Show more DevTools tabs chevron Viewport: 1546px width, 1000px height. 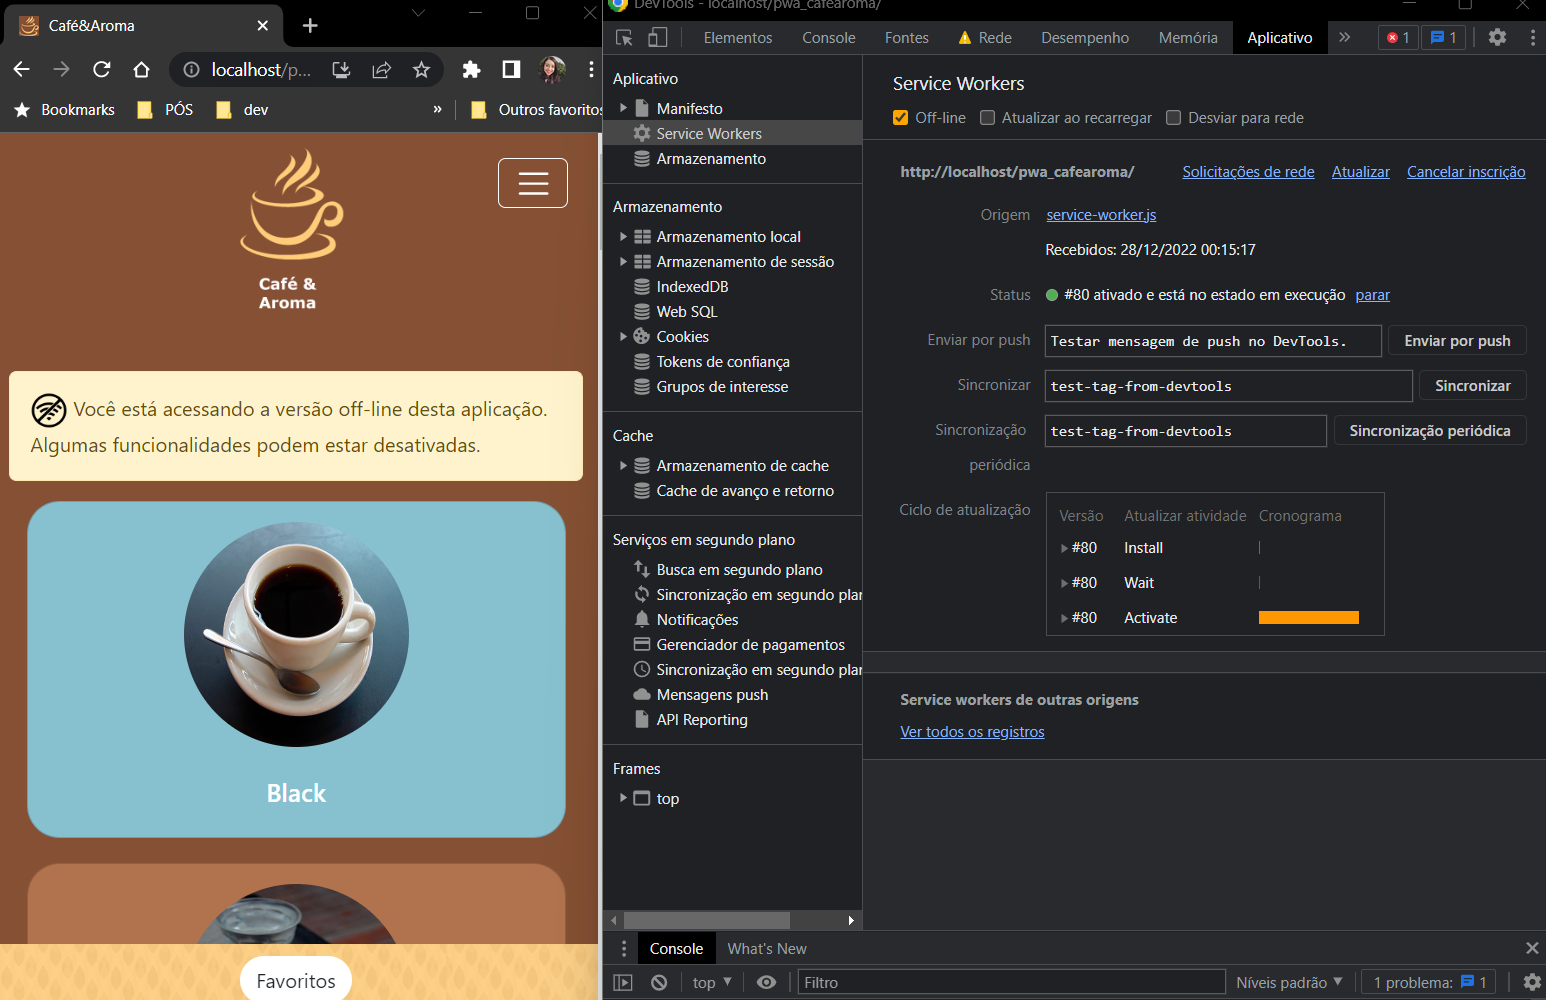click(x=1344, y=37)
